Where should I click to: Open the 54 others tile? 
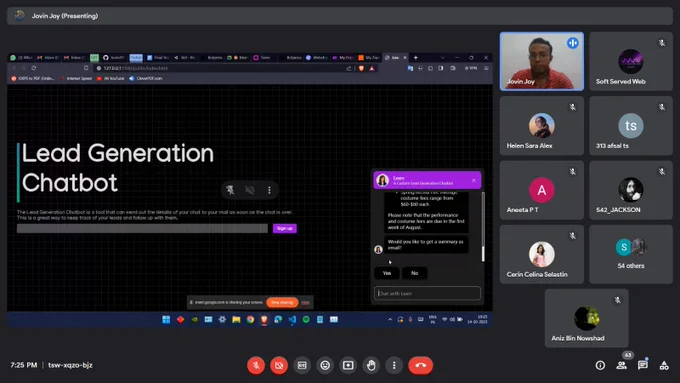(x=631, y=254)
